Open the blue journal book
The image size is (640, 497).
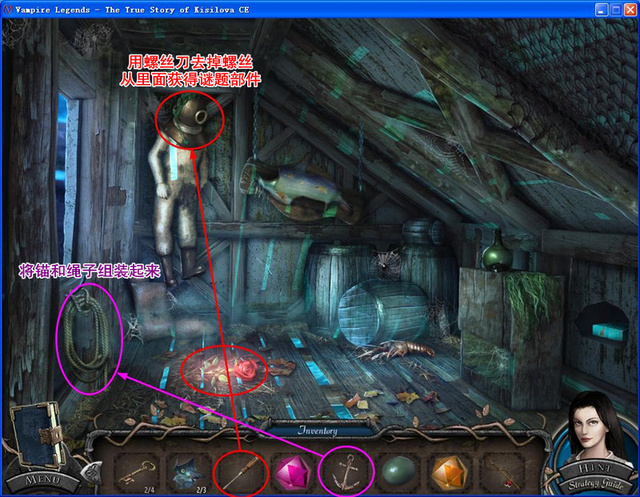37,433
